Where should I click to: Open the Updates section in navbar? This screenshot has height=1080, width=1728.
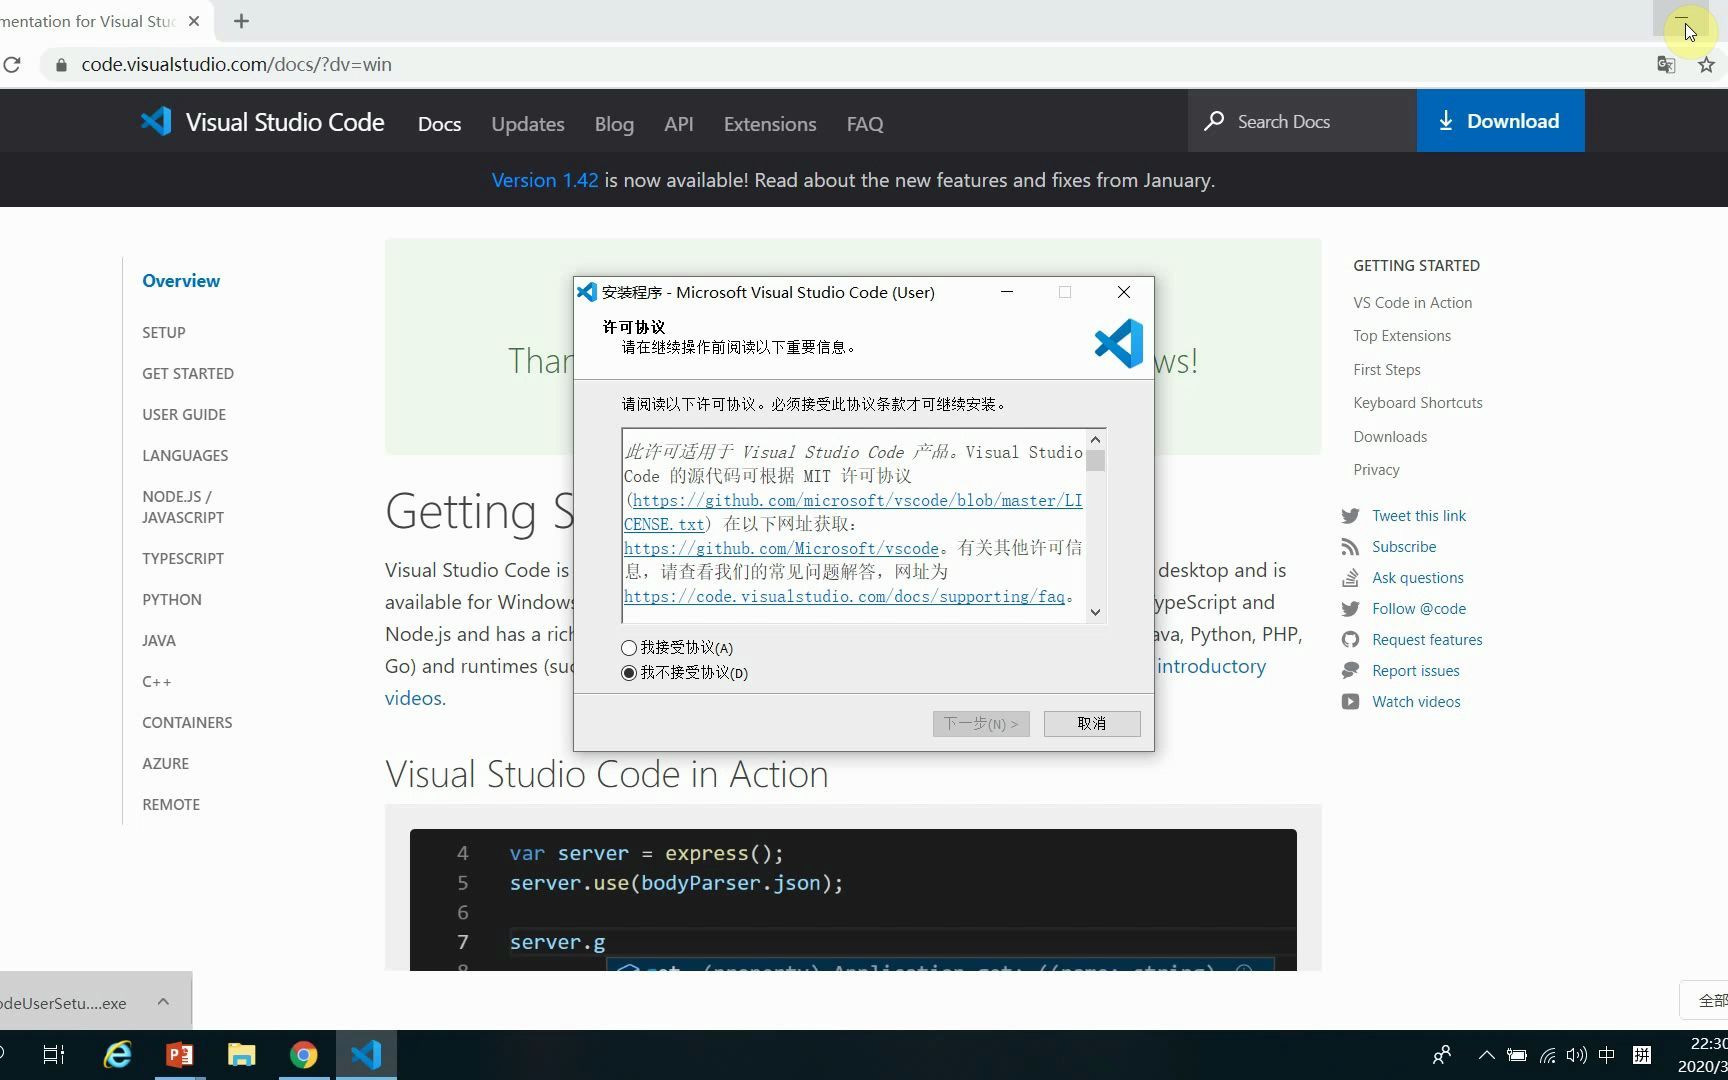(527, 123)
